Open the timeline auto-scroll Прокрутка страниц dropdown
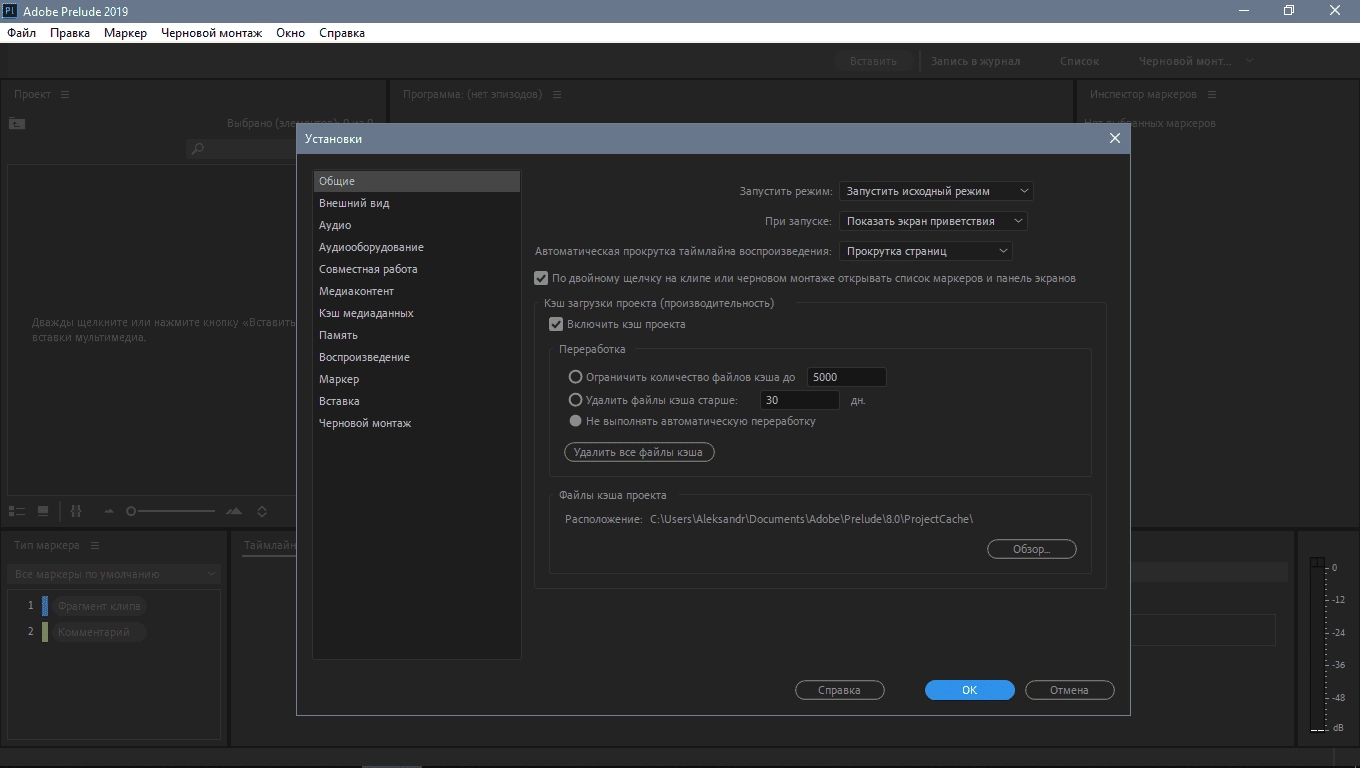 click(926, 251)
